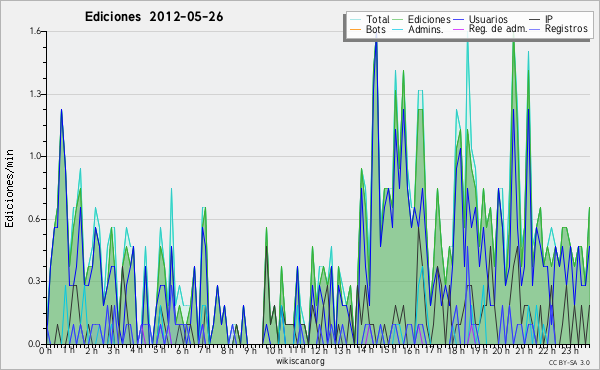The width and height of the screenshot is (600, 370).
Task: Click the 'Ediciones/min' vertical axis label
Action: pyautogui.click(x=9, y=188)
